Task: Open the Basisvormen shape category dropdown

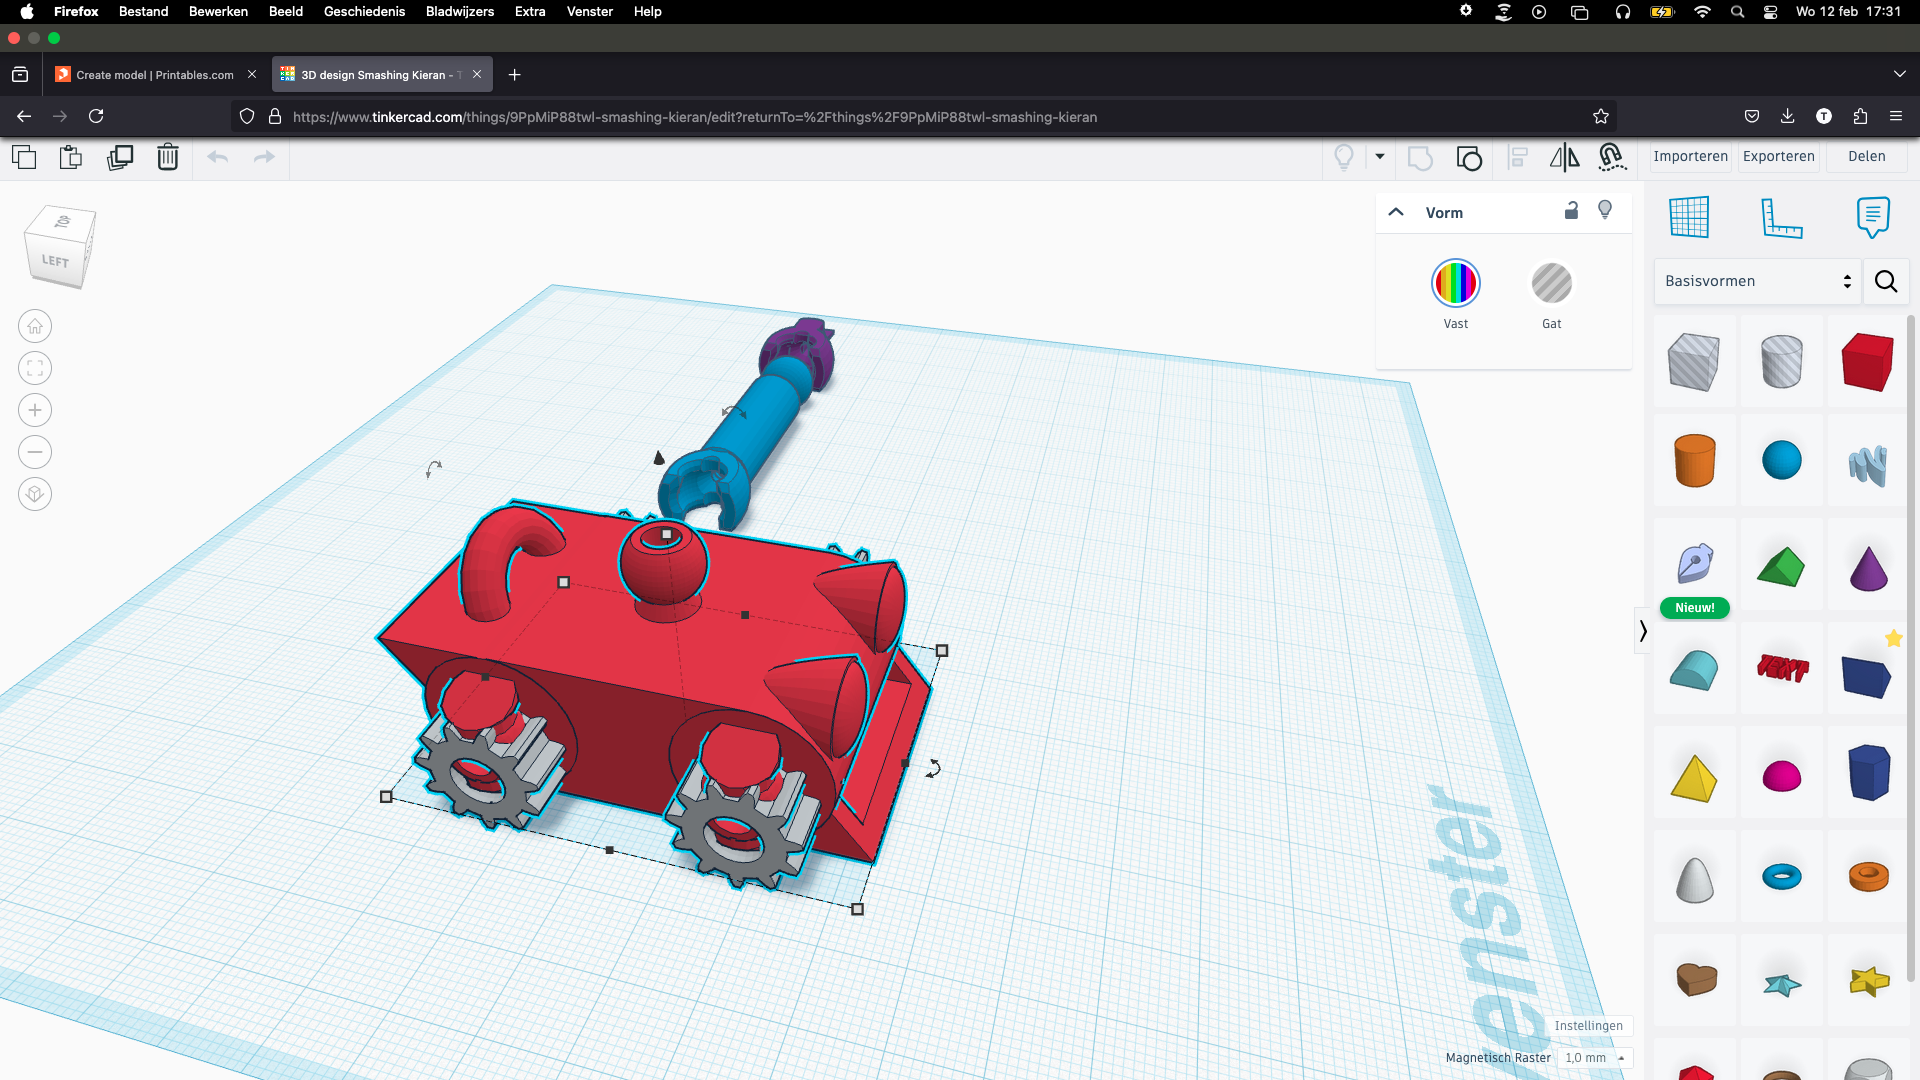Action: click(1757, 281)
